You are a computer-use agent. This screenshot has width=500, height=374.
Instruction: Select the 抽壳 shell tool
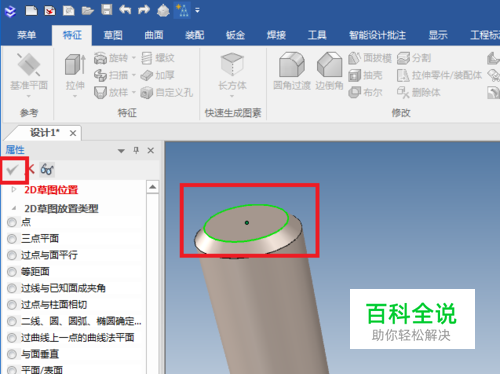click(x=365, y=75)
